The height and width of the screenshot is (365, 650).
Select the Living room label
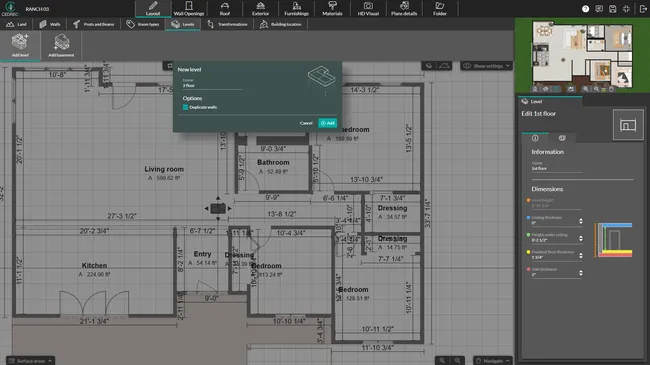click(x=164, y=169)
